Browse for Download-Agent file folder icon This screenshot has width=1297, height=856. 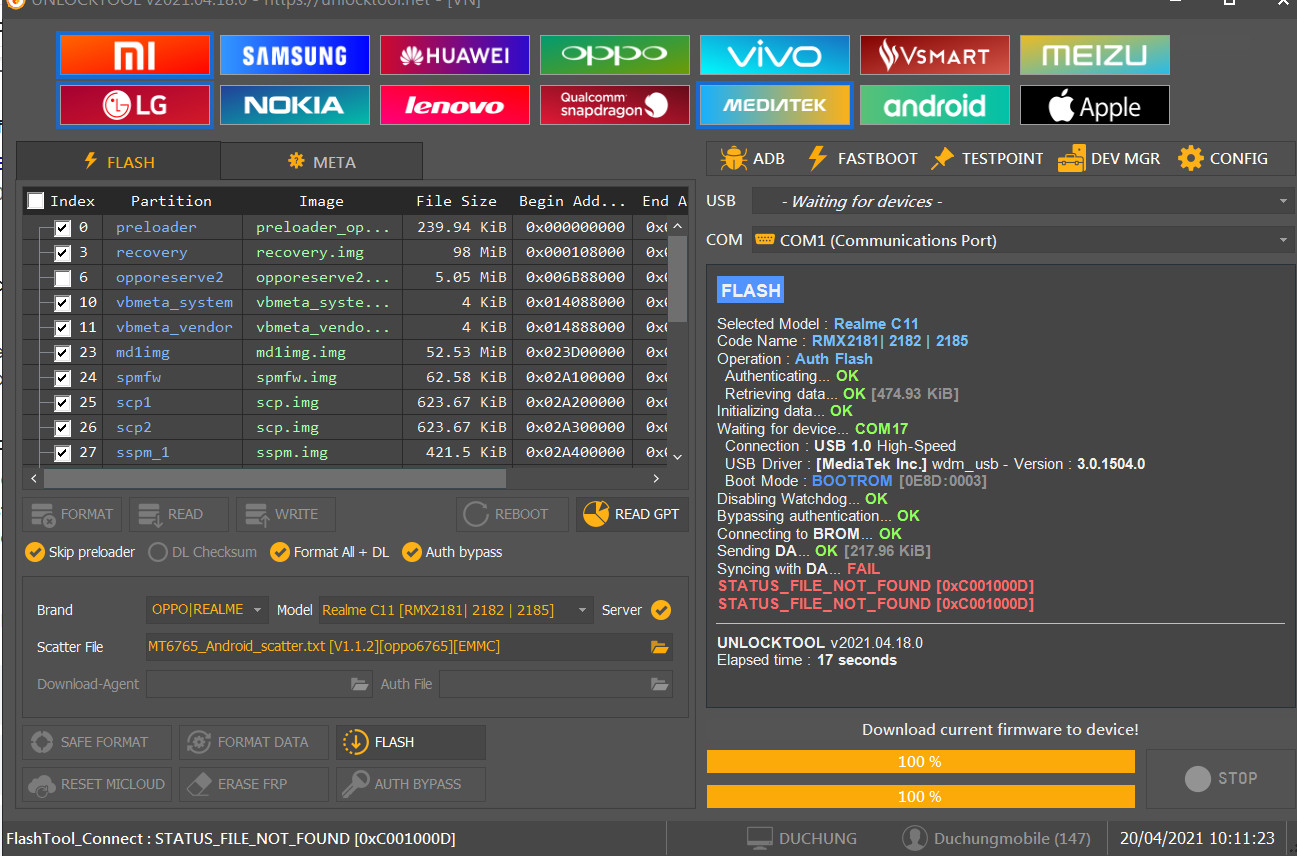(x=360, y=684)
